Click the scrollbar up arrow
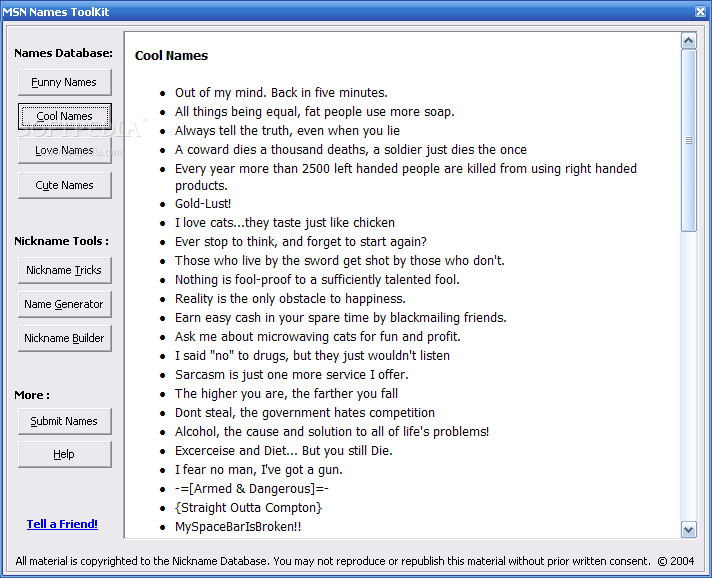The width and height of the screenshot is (712, 578). (689, 41)
